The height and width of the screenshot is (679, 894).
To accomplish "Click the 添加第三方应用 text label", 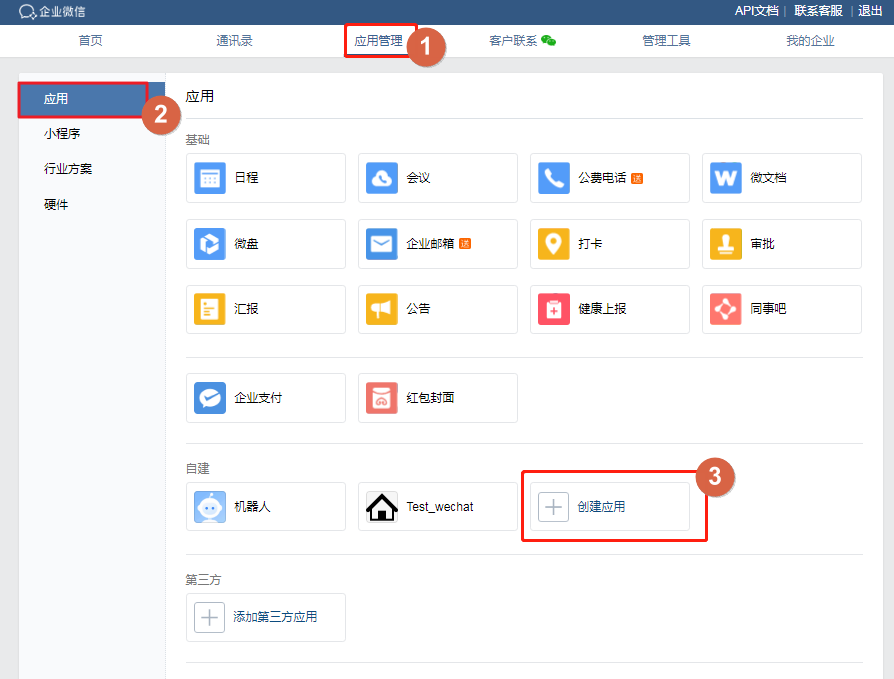I will coord(275,617).
